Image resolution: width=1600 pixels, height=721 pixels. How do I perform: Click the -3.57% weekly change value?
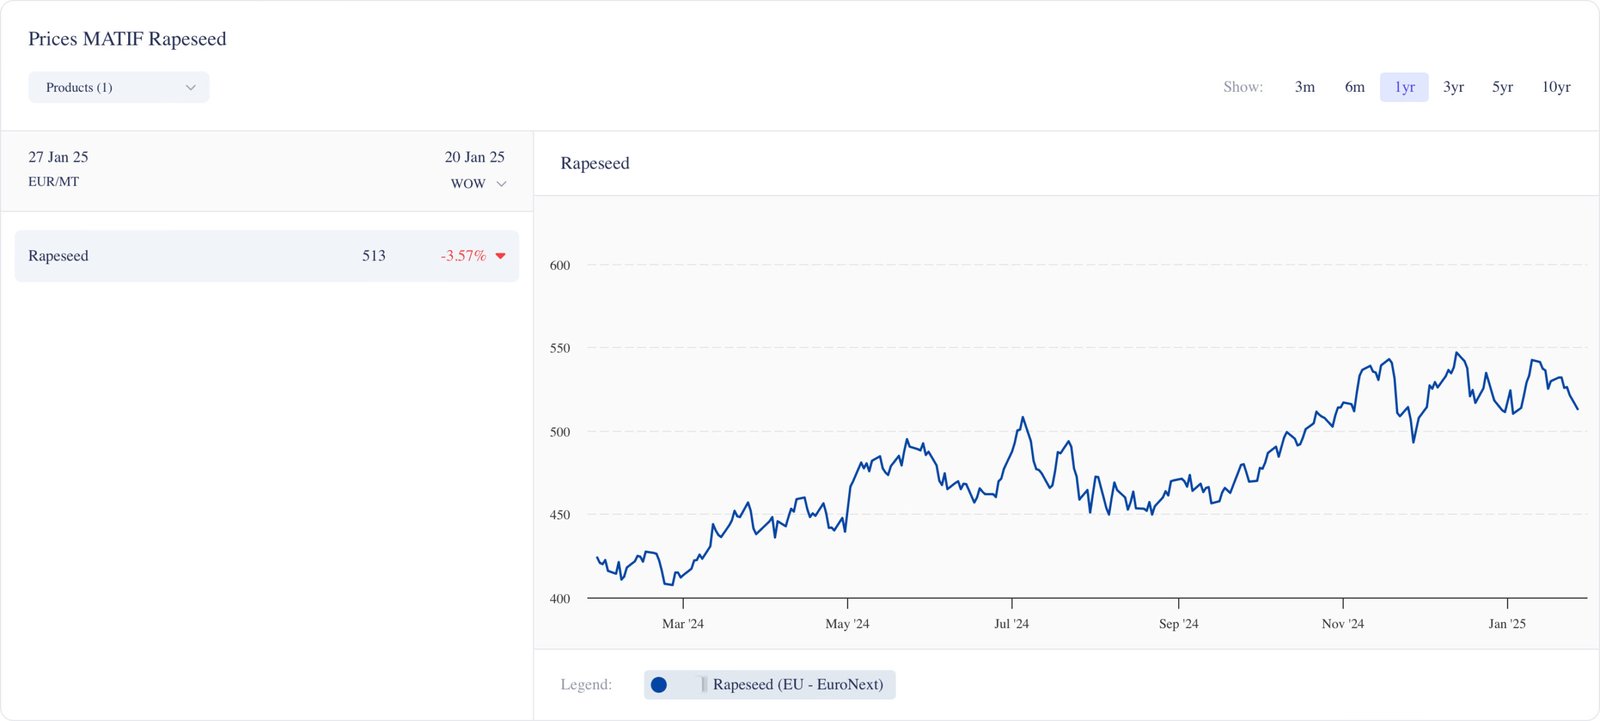pos(463,256)
